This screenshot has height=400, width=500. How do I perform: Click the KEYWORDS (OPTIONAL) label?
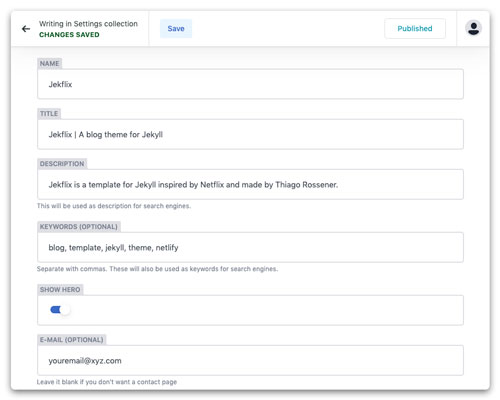click(x=79, y=227)
